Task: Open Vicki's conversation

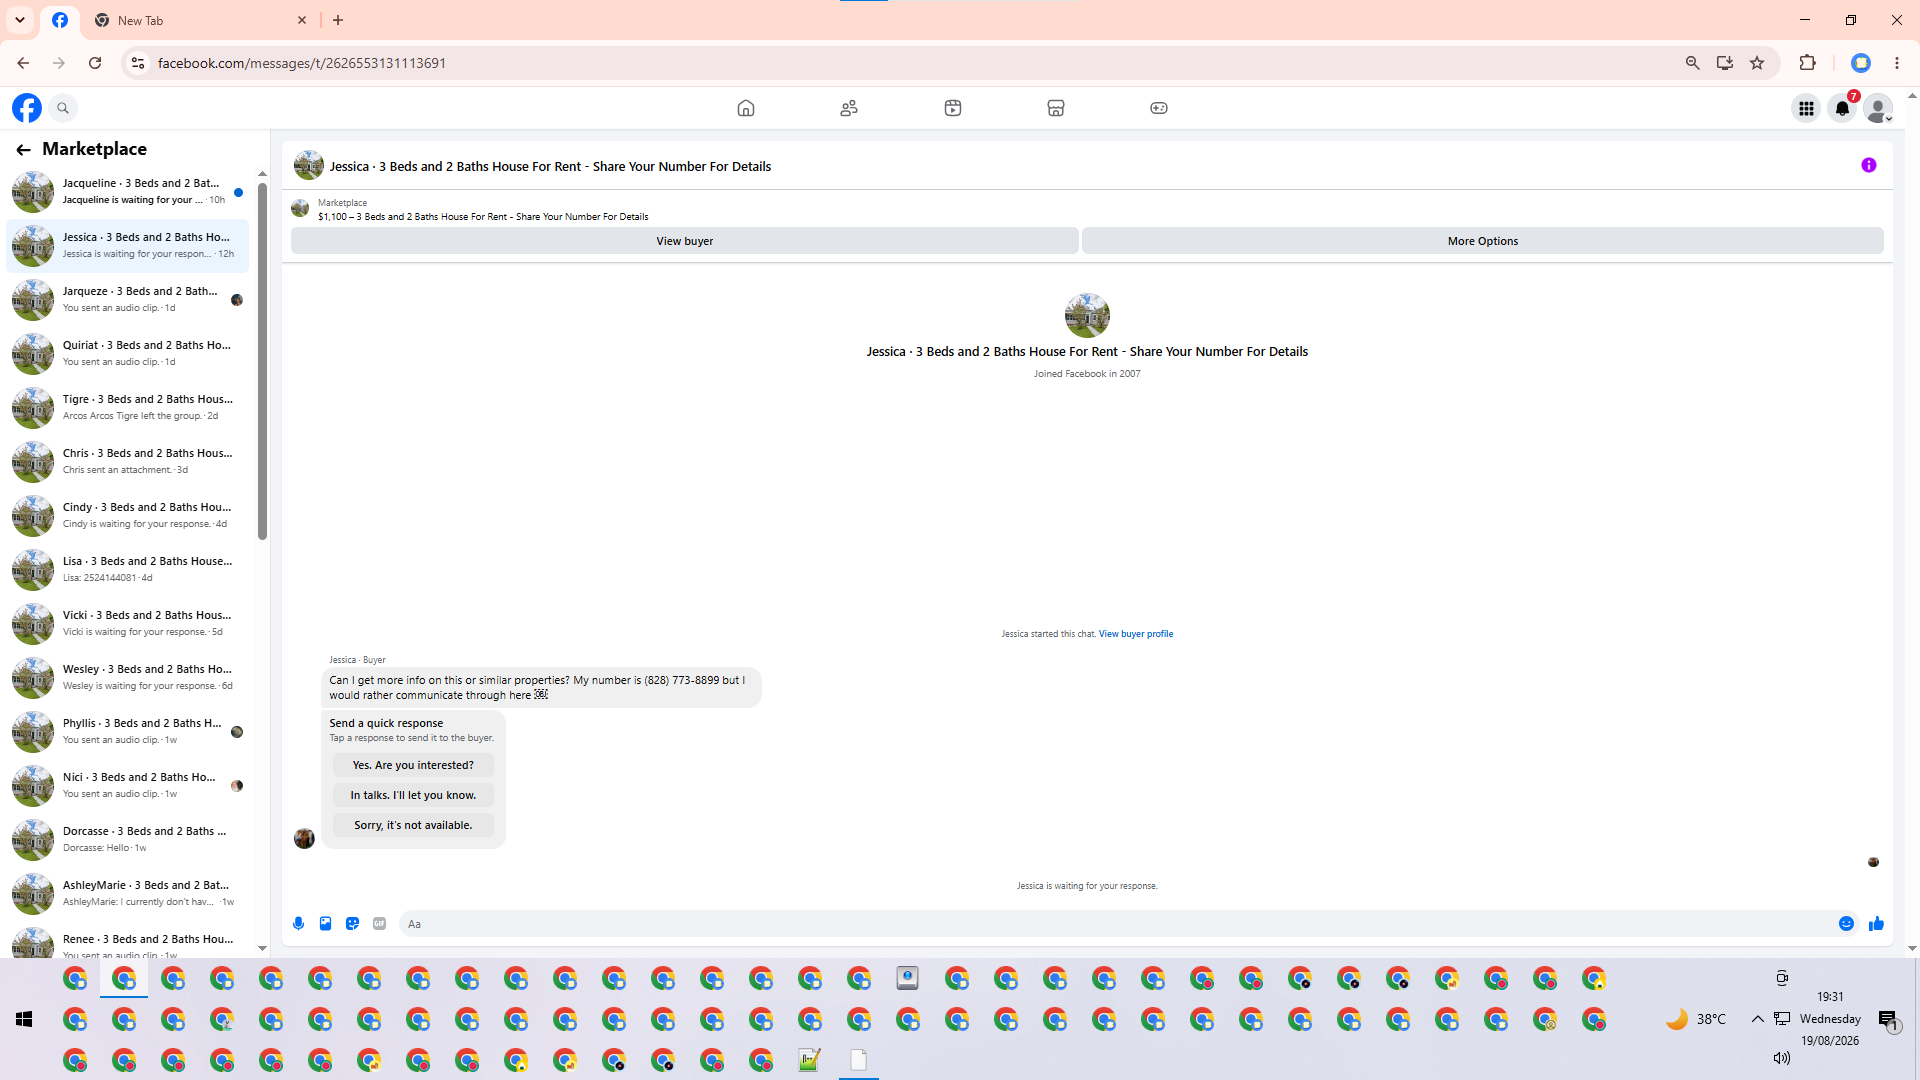Action: [x=128, y=623]
